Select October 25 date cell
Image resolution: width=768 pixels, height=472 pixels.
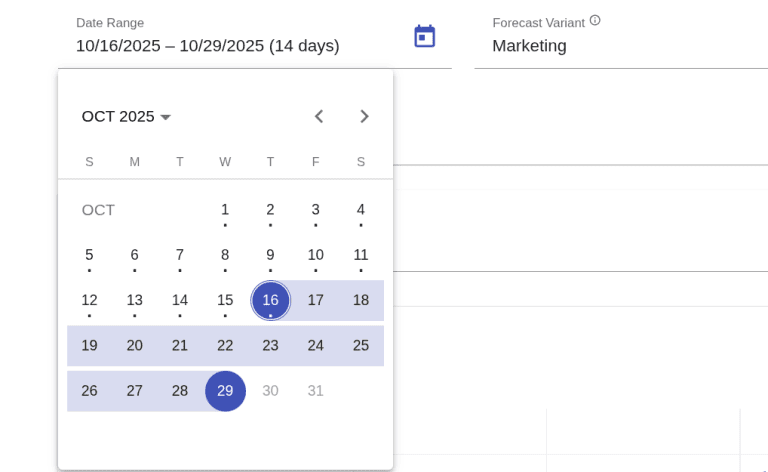361,346
